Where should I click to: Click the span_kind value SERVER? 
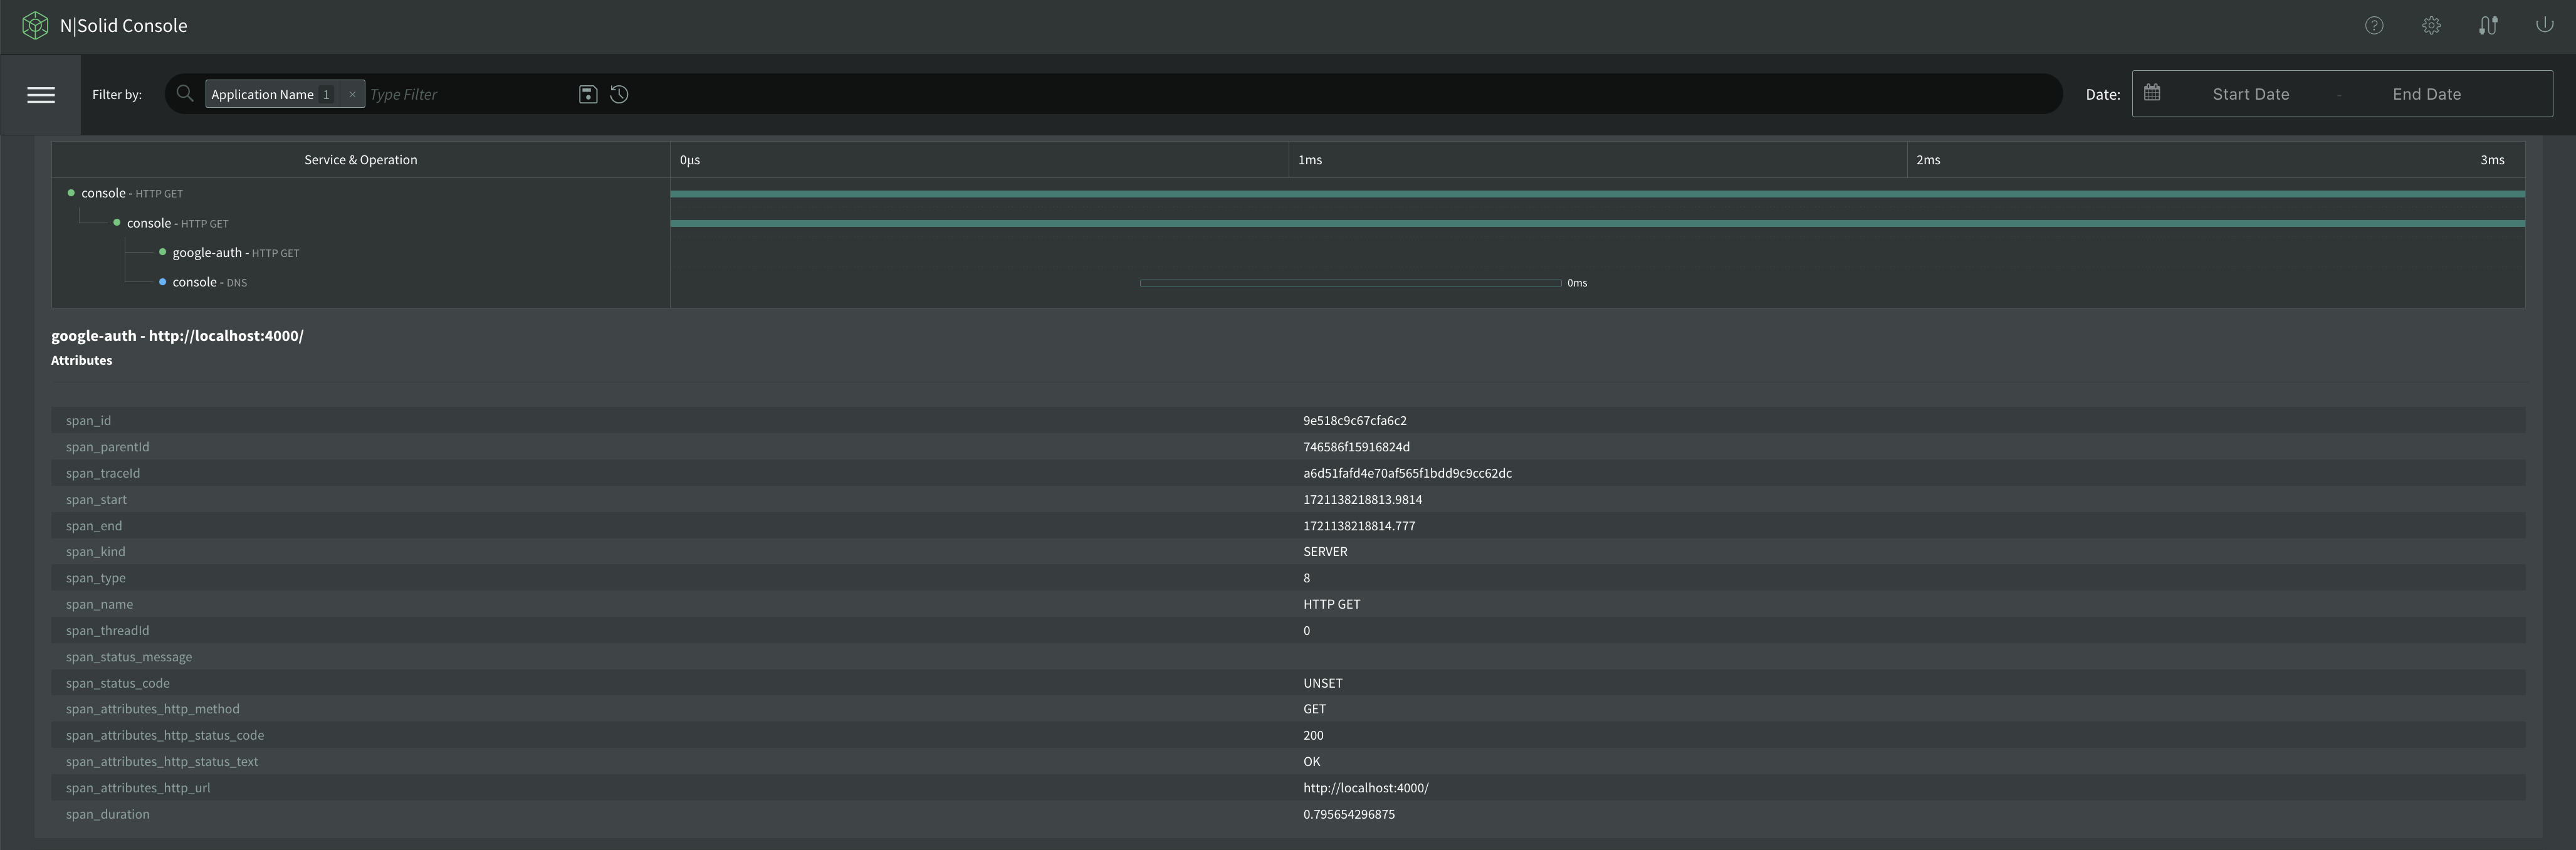(1325, 552)
